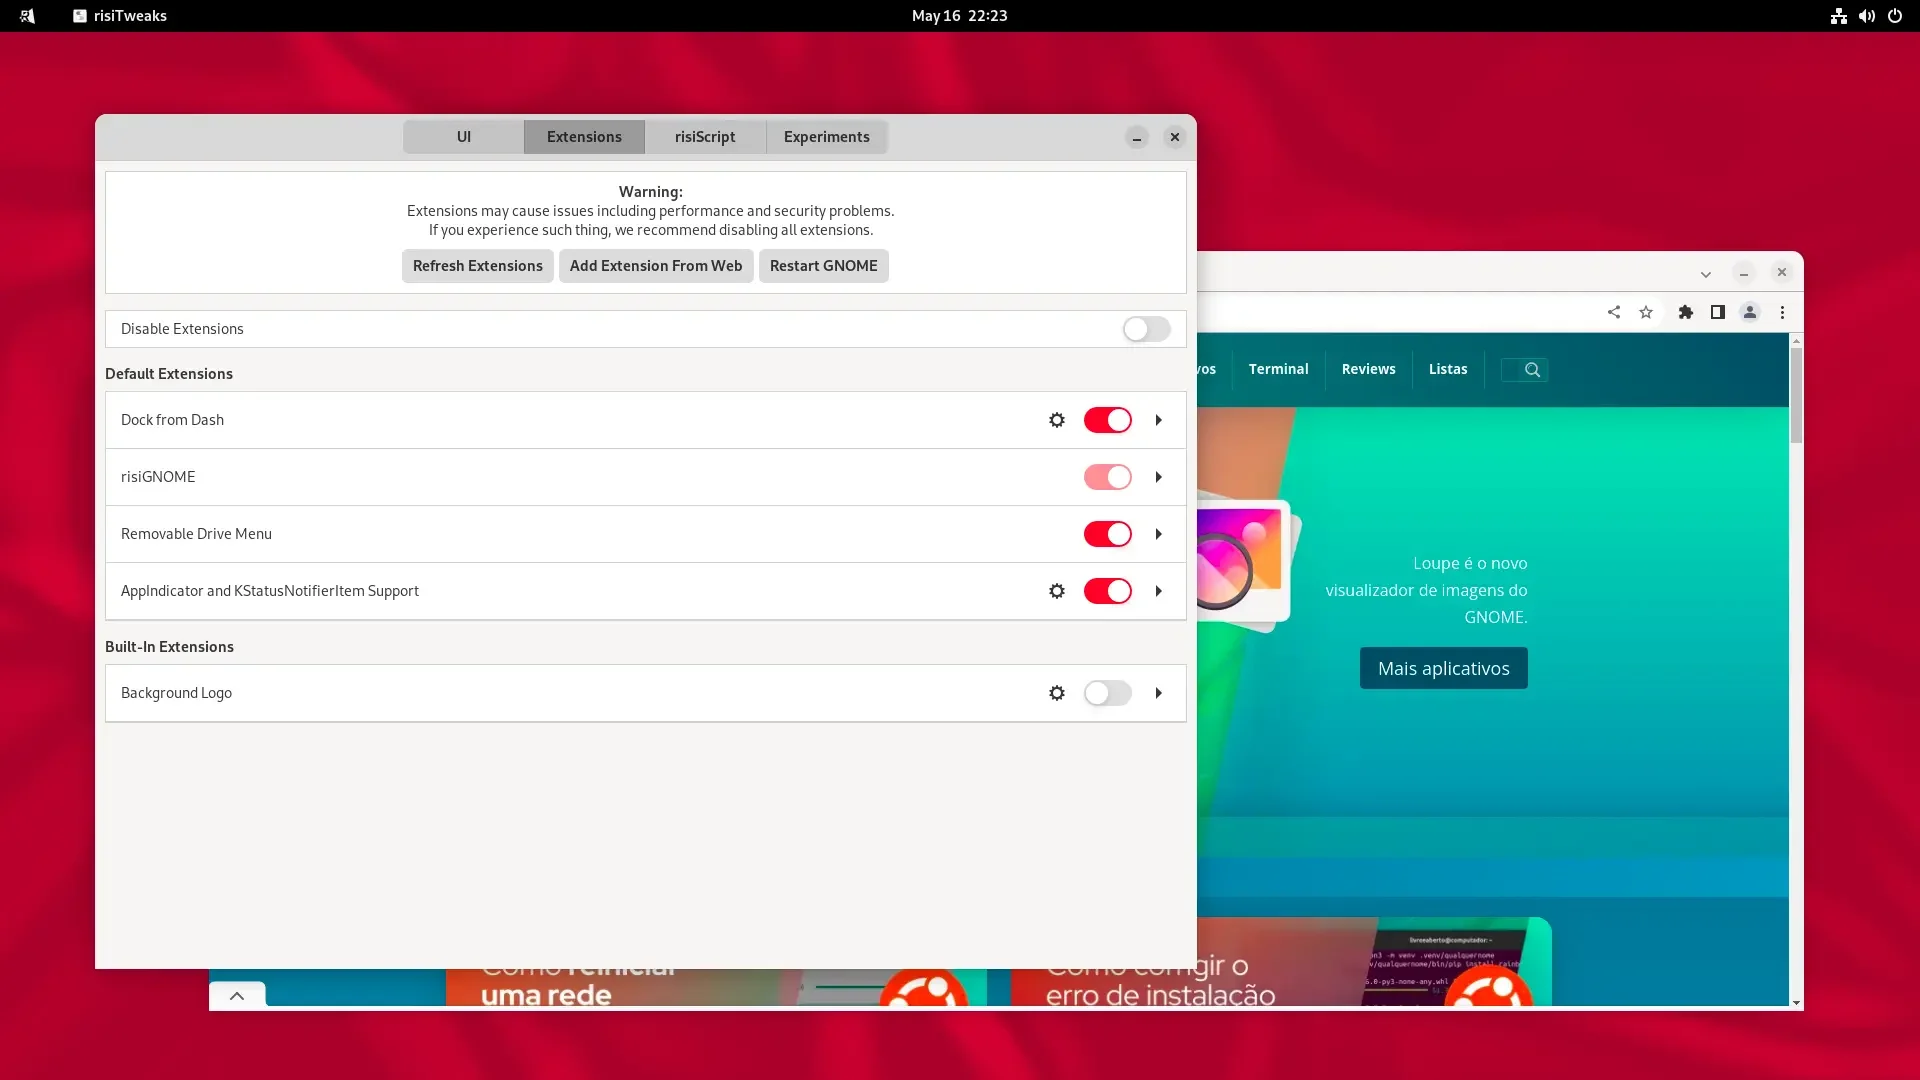Expand details for Removable Drive Menu
The width and height of the screenshot is (1920, 1080).
click(x=1159, y=534)
